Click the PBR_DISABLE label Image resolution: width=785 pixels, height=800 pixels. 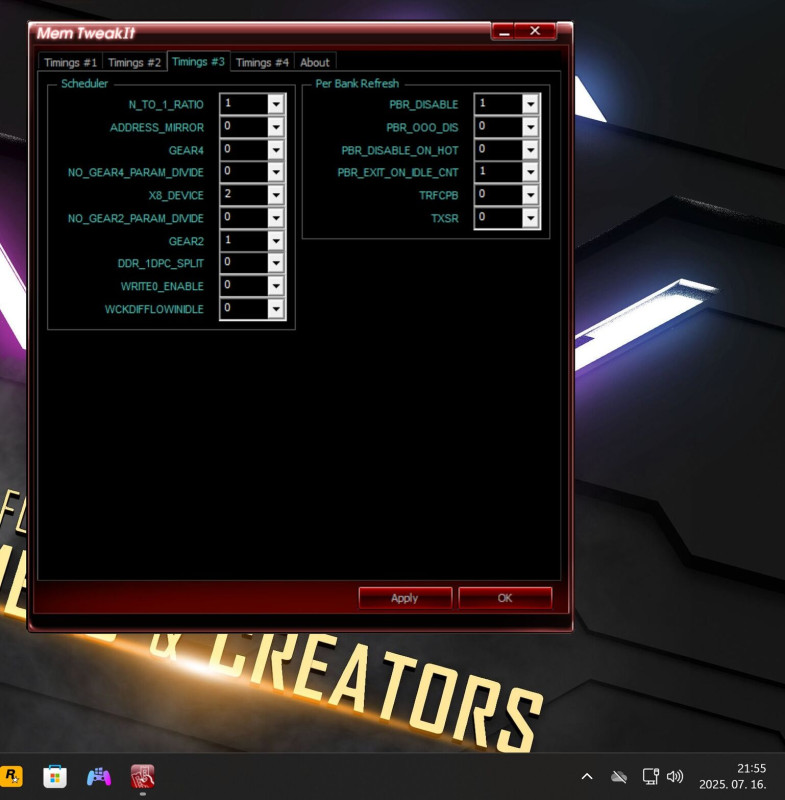424,105
